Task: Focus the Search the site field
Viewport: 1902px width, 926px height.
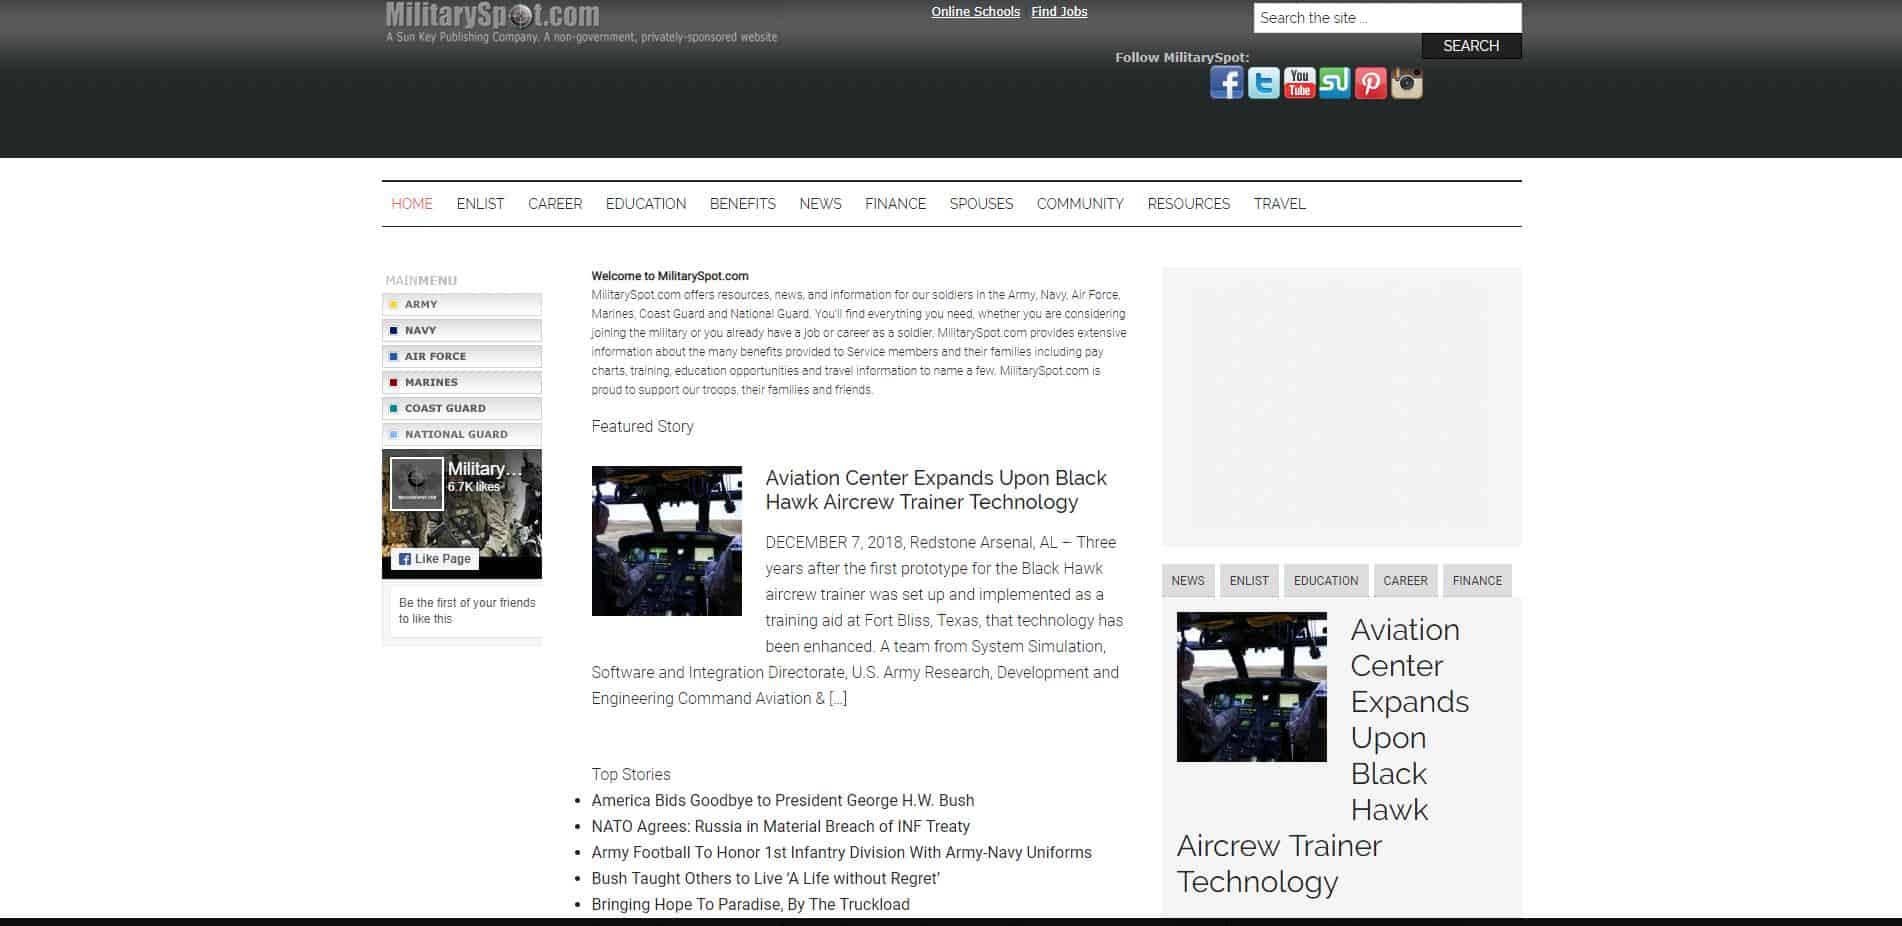Action: pos(1387,18)
